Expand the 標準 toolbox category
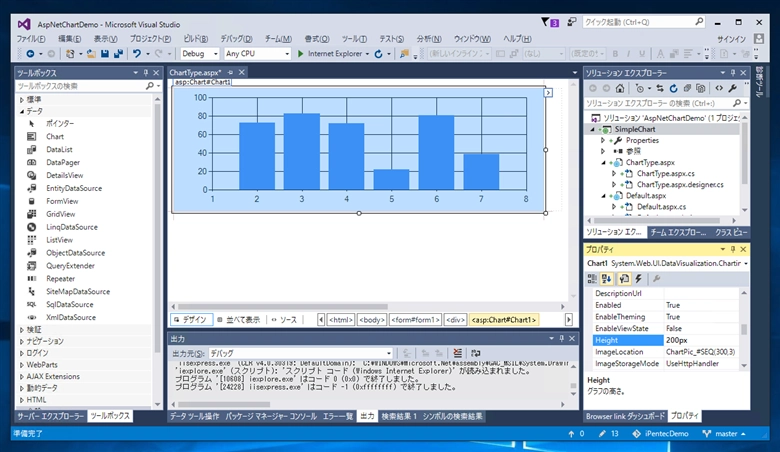The height and width of the screenshot is (452, 780). point(22,99)
